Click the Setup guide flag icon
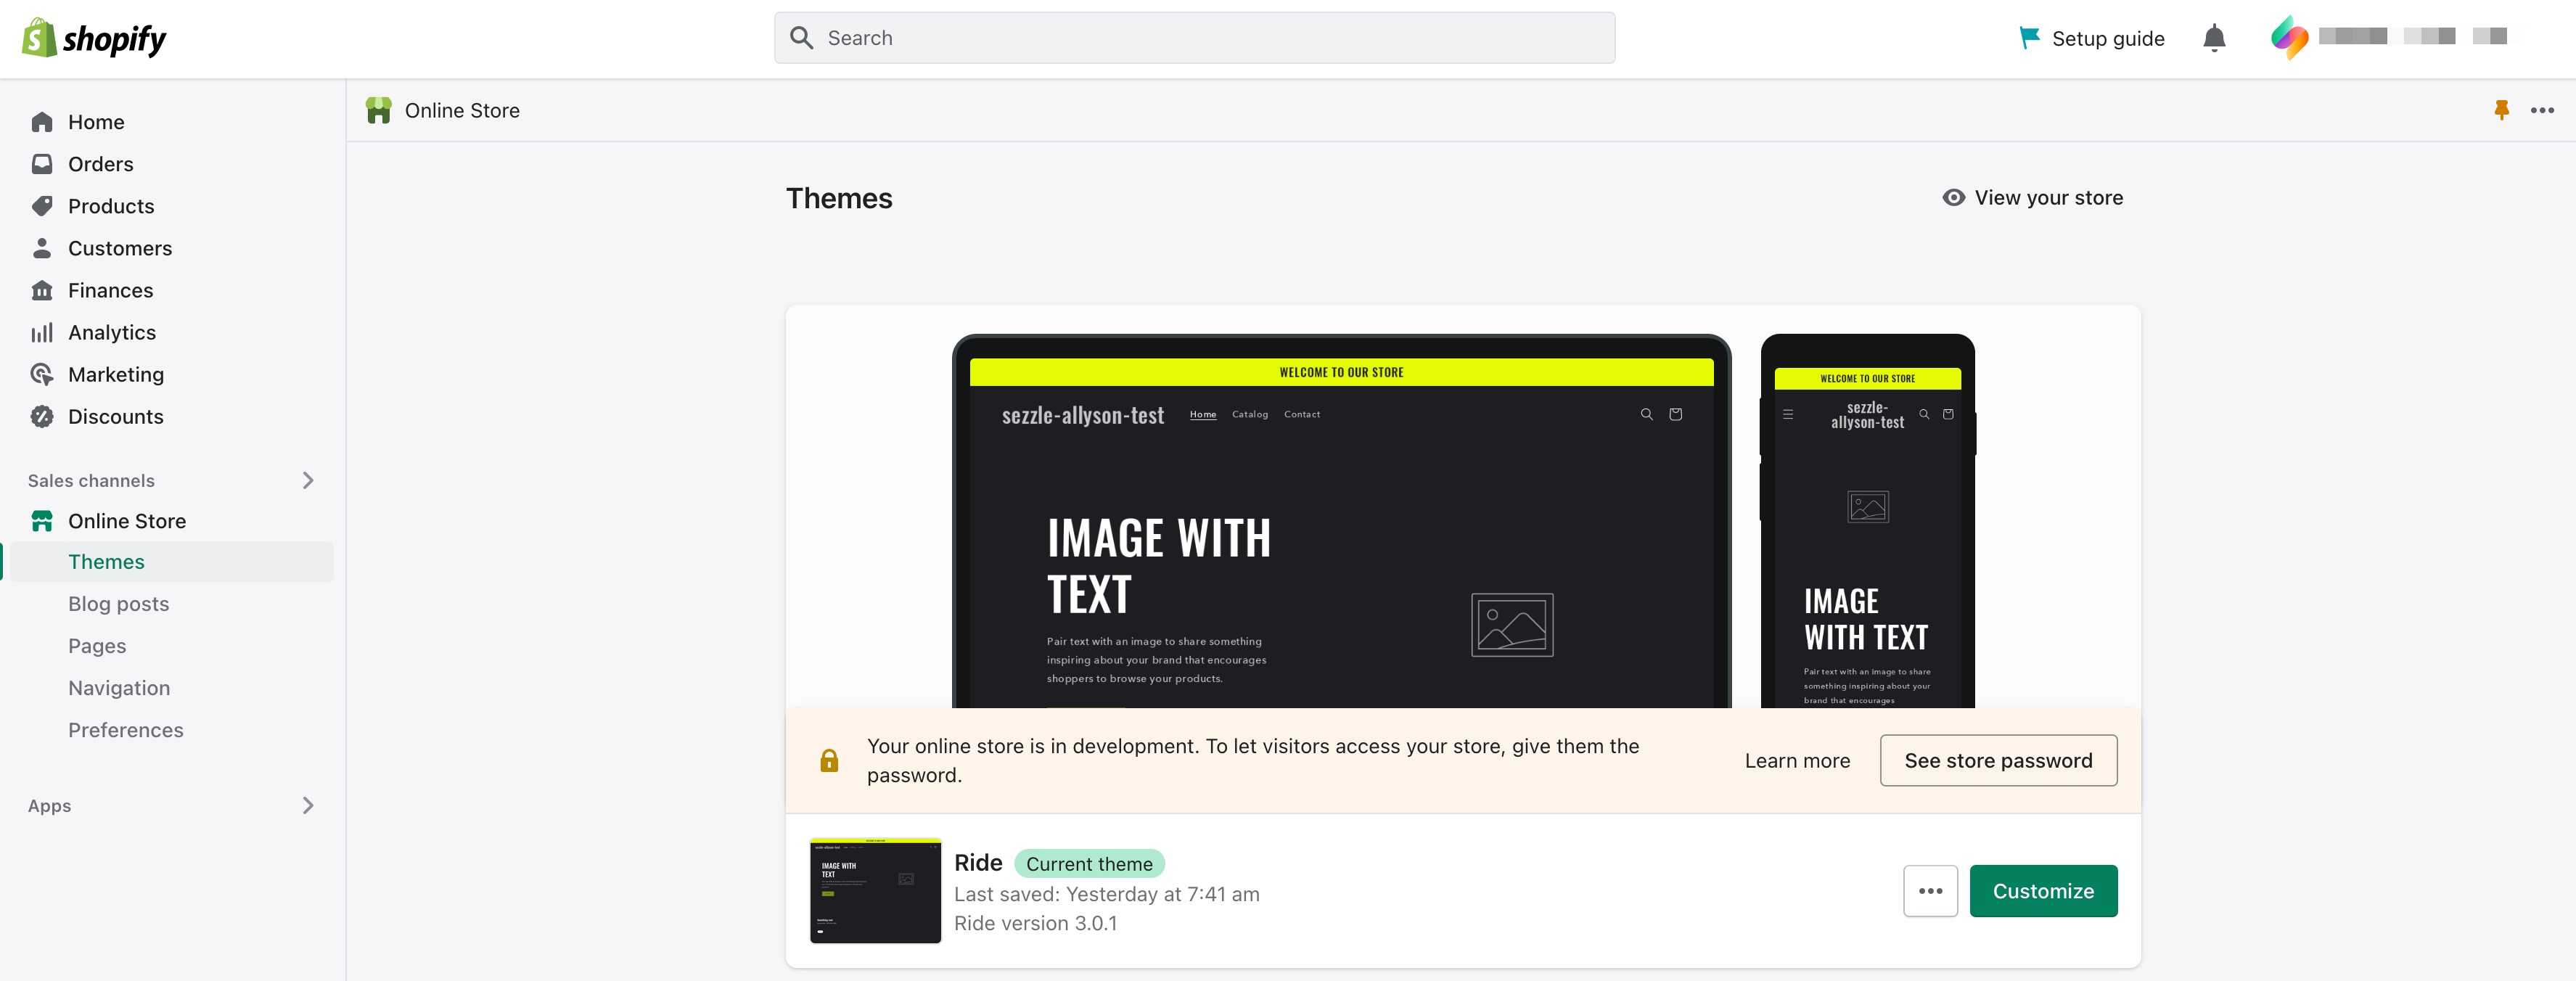 coord(2029,38)
